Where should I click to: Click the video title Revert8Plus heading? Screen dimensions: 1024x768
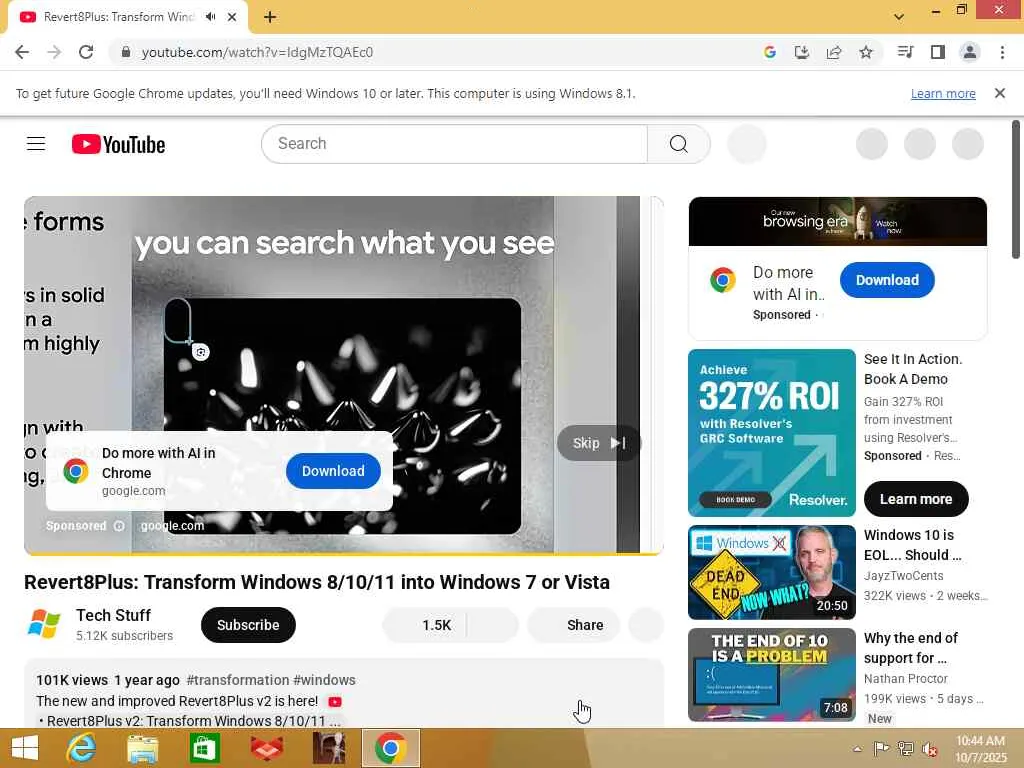(x=317, y=582)
